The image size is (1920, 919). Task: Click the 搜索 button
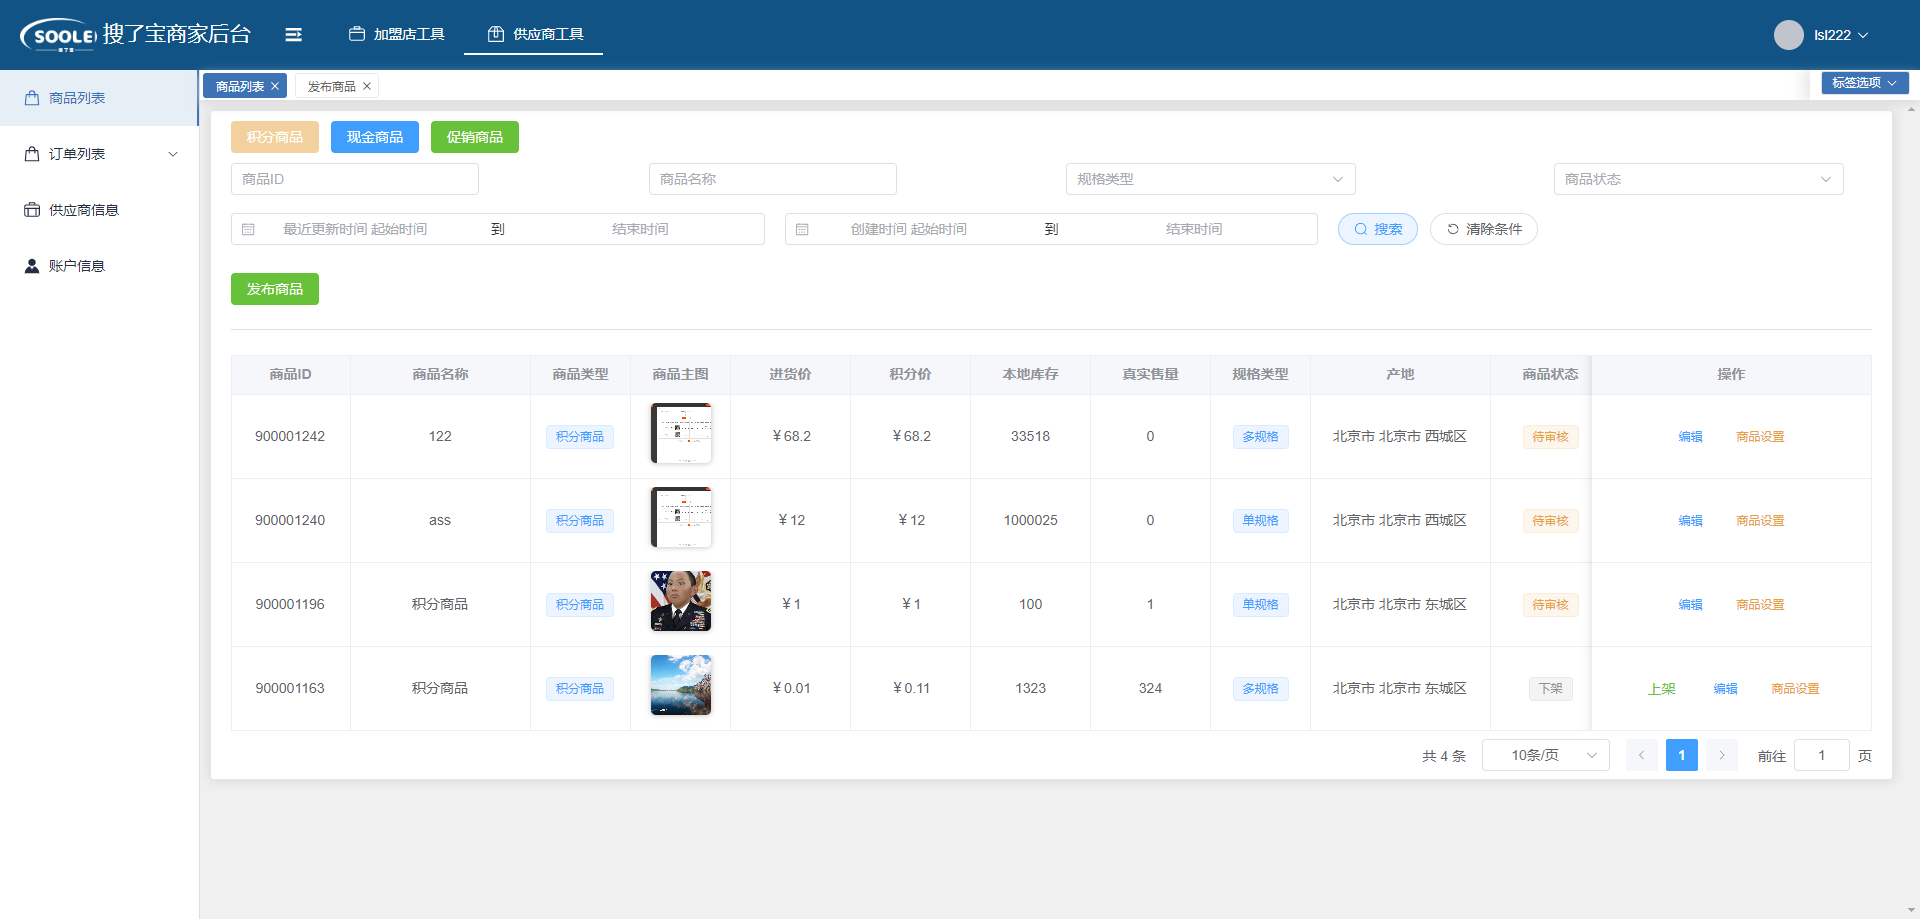(x=1378, y=229)
